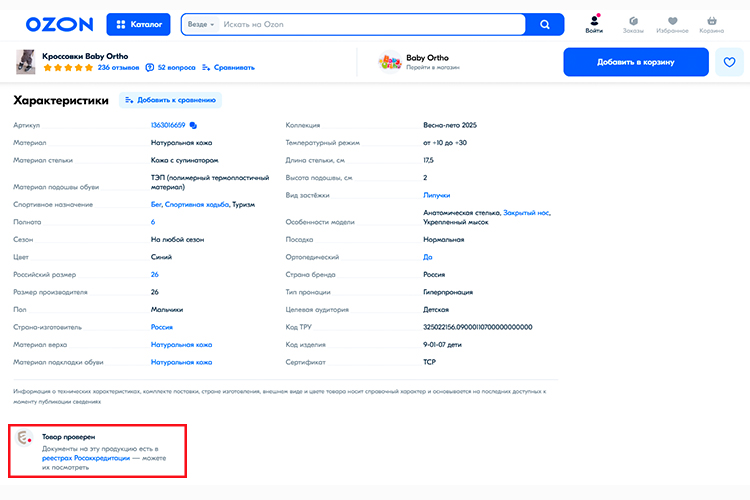Click the Спортивная ходьба link
This screenshot has height=500, width=750.
click(197, 204)
